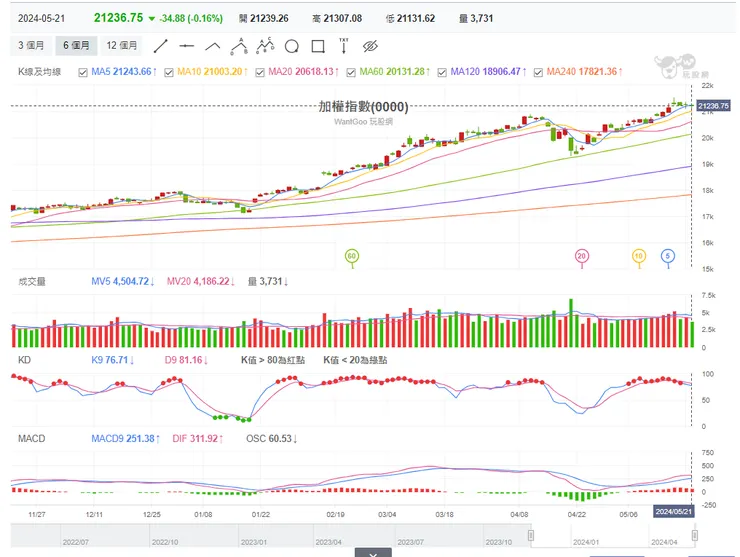Select the AB wave pattern tool
This screenshot has width=740, height=557.
[x=239, y=46]
